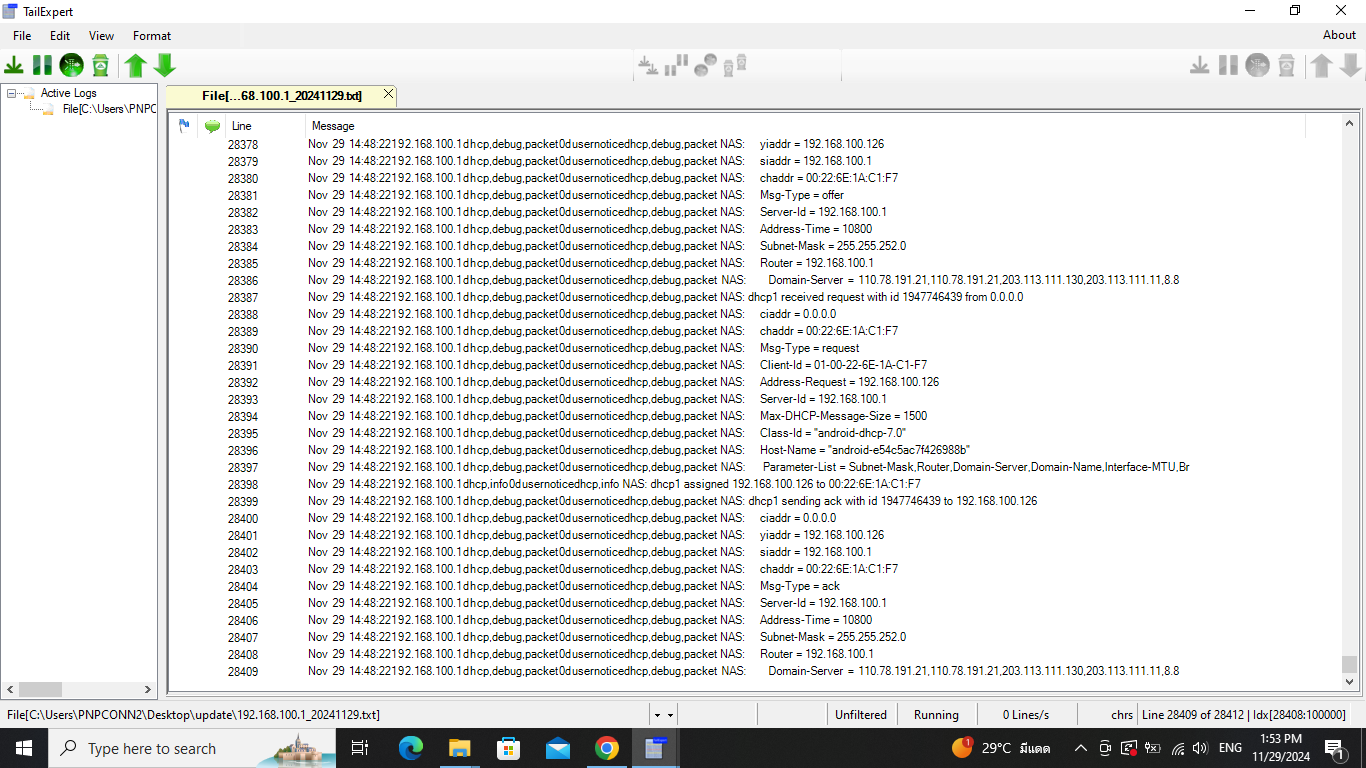The height and width of the screenshot is (768, 1366).
Task: Open the View menu
Action: click(101, 35)
